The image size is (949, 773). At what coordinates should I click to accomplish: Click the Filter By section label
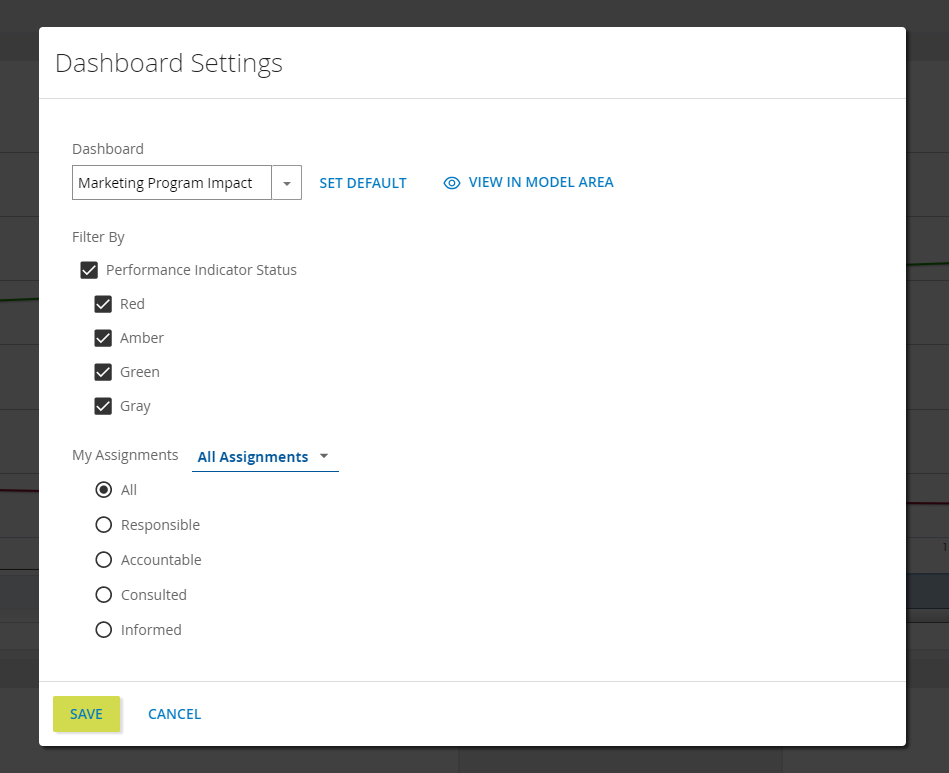click(x=98, y=237)
